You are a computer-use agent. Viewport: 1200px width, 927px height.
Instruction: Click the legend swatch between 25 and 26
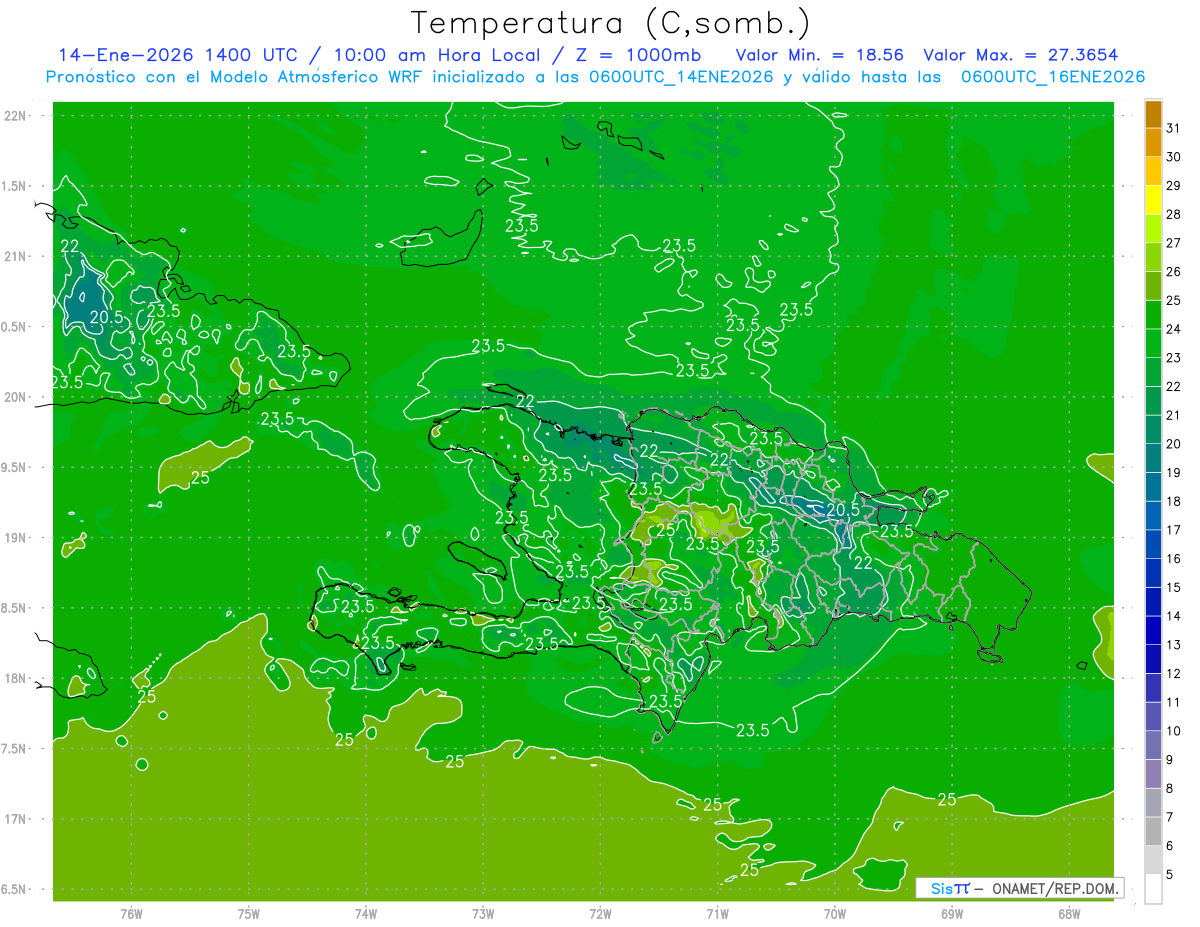tap(1153, 286)
